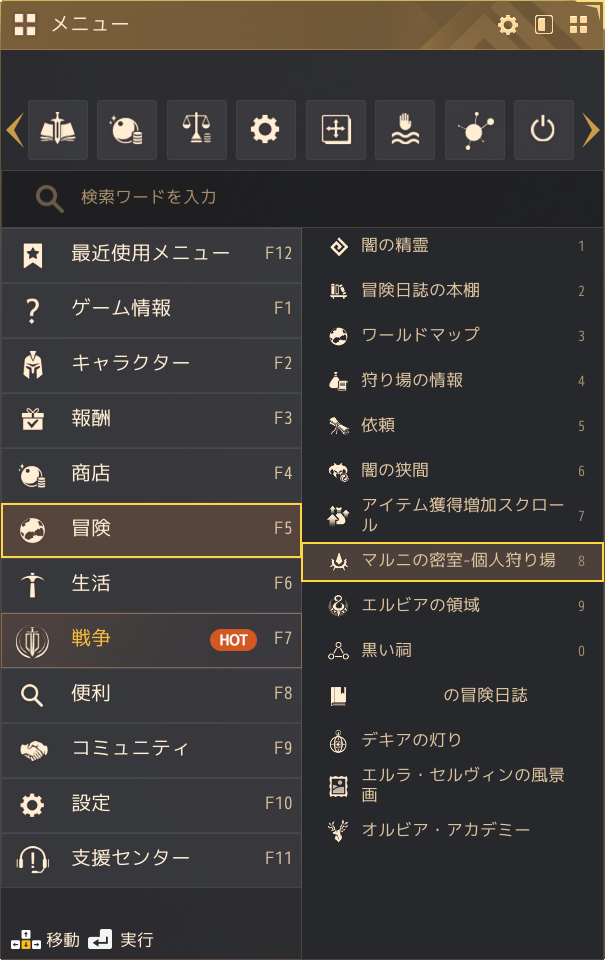
Task: Click the connected nodes shortcut icon
Action: (x=474, y=130)
